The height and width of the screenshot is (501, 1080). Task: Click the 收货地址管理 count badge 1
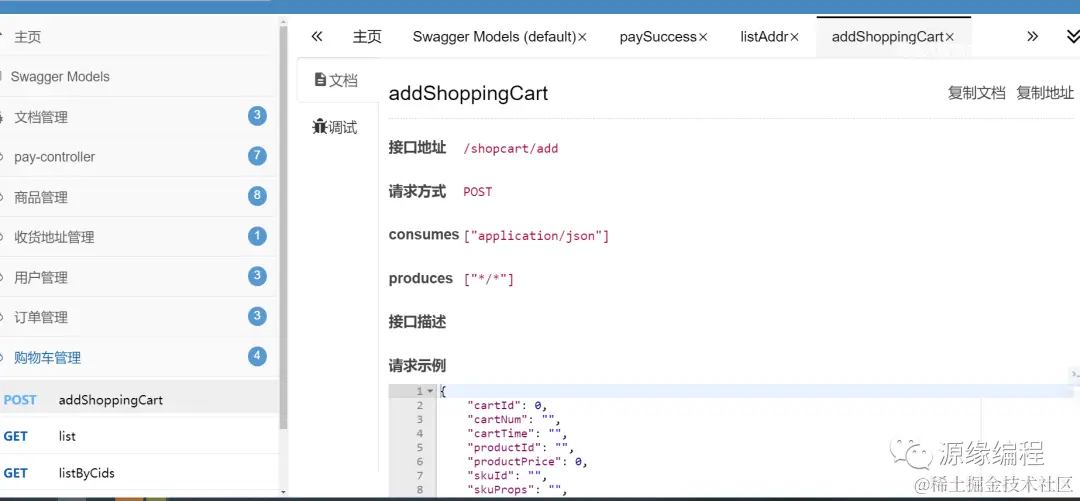pyautogui.click(x=257, y=236)
